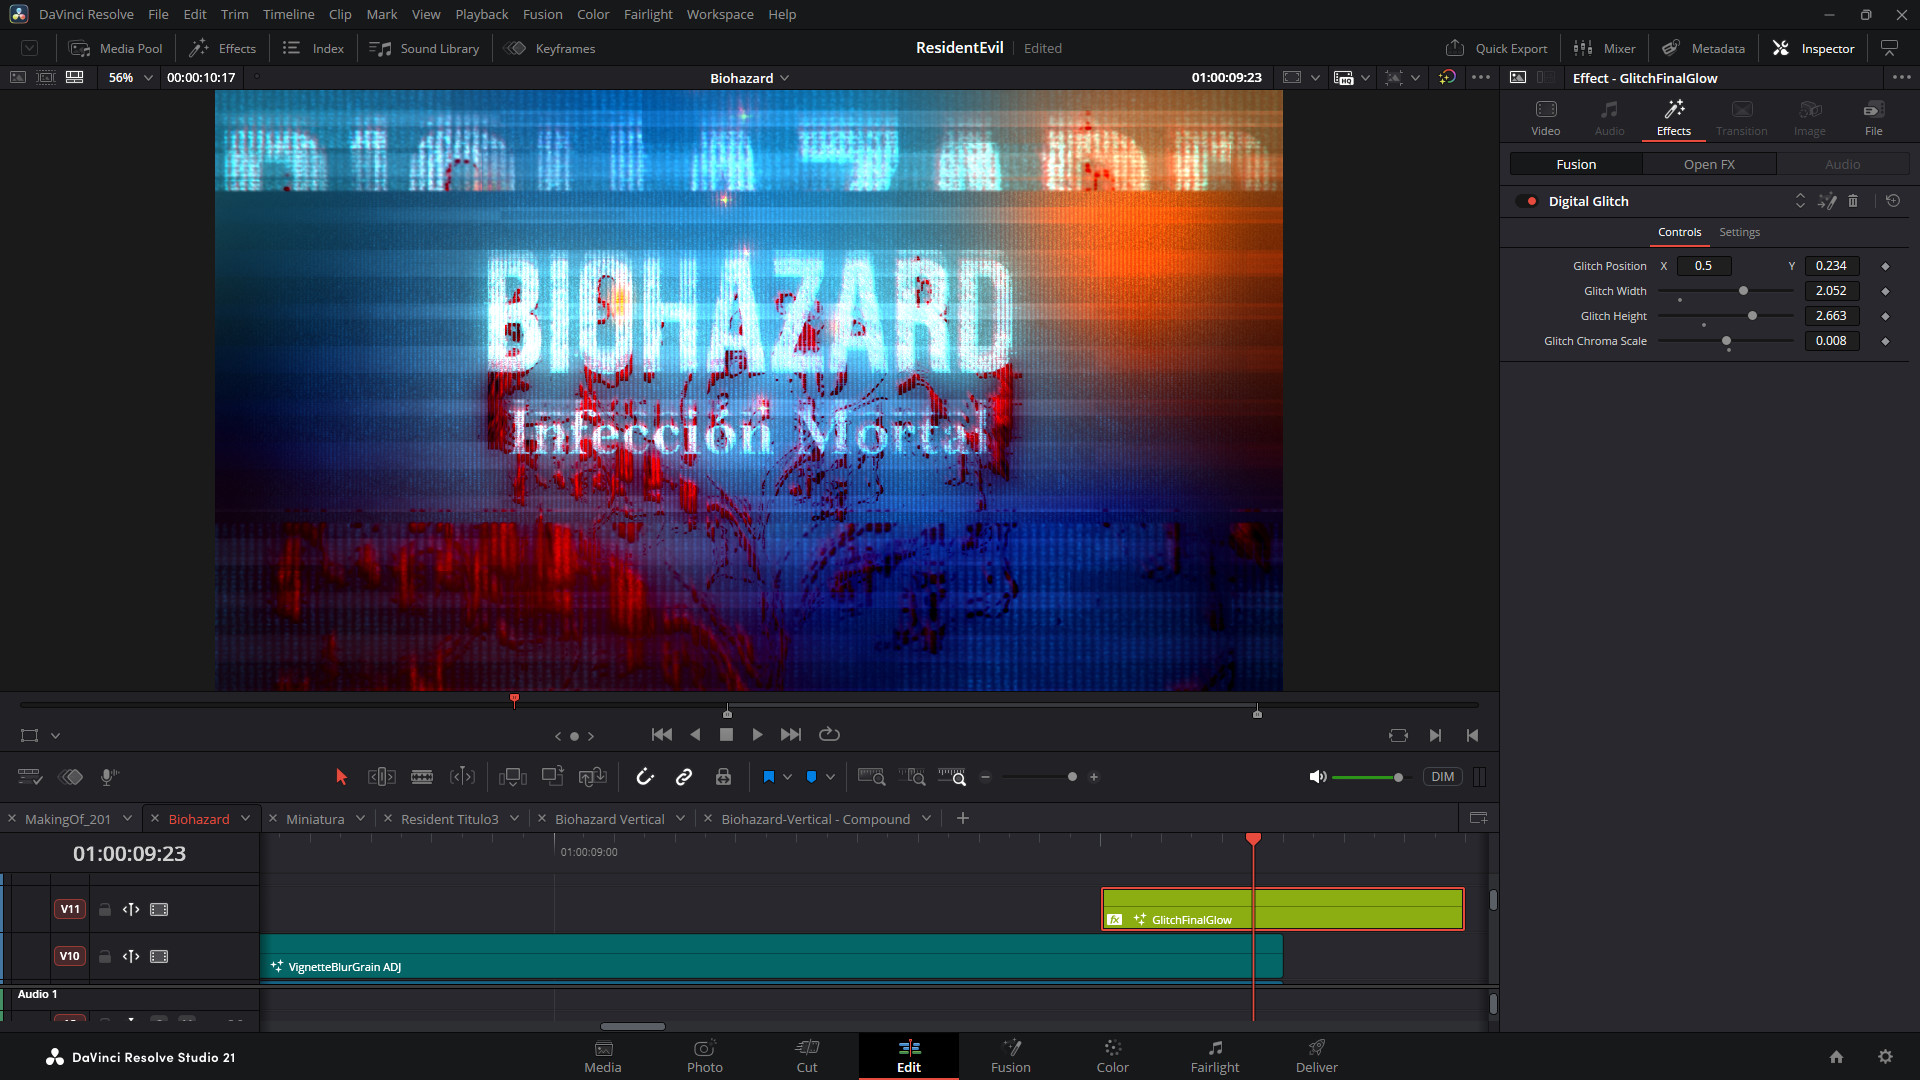
Task: Stop playback with the stop button
Action: point(727,735)
